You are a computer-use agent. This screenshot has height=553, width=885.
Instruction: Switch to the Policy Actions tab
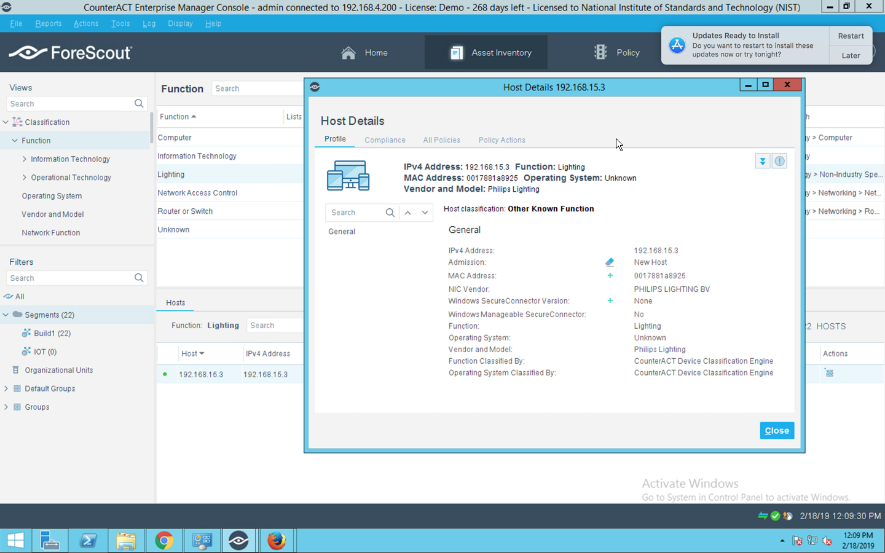point(502,140)
